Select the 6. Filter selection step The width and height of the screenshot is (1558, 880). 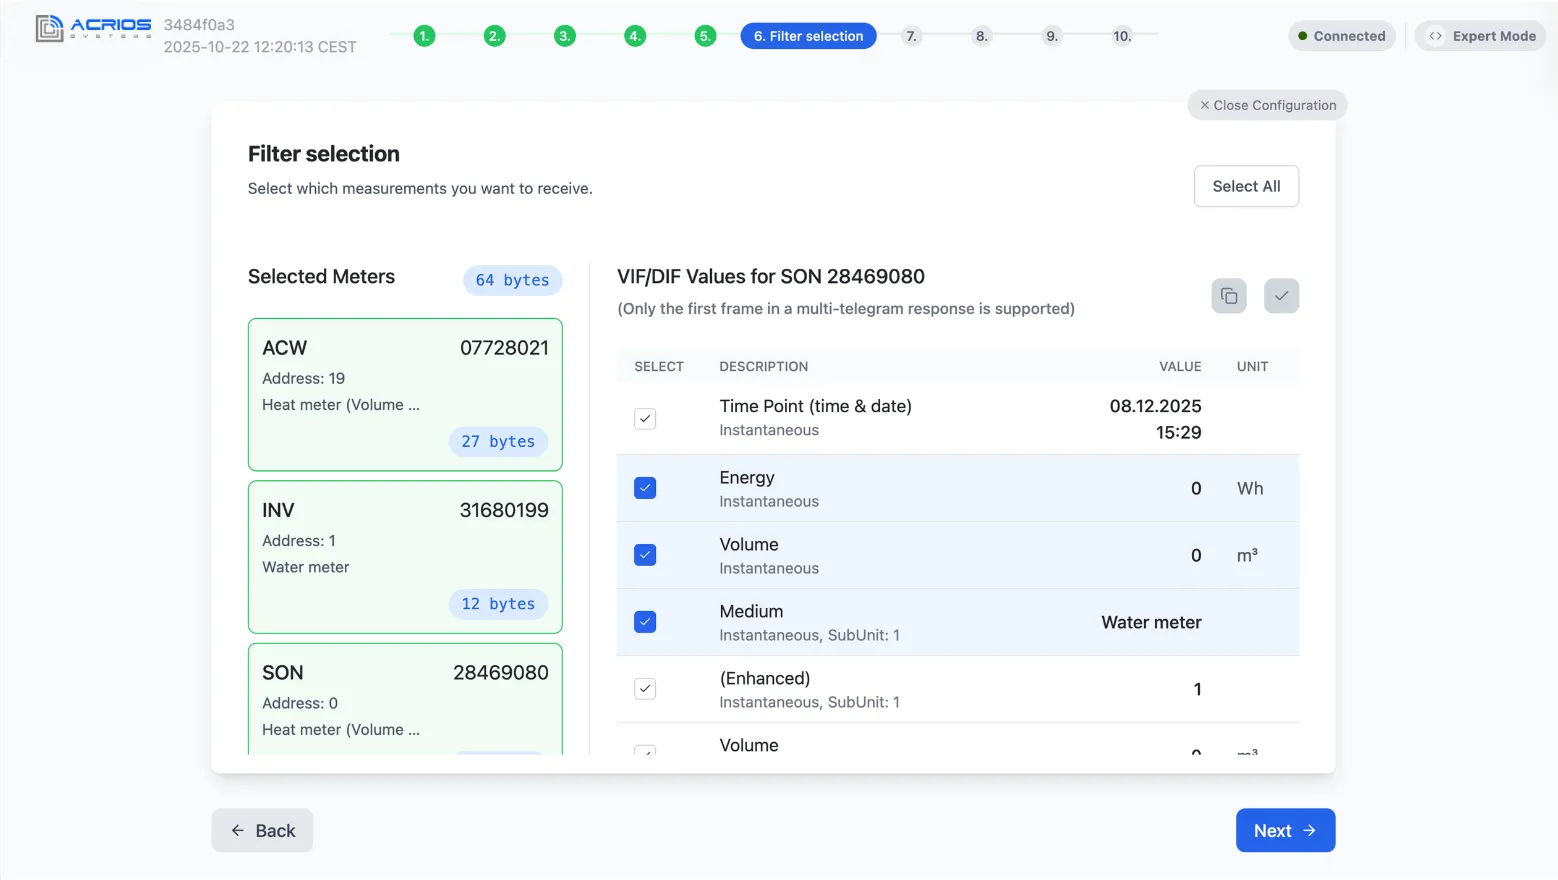(x=808, y=36)
